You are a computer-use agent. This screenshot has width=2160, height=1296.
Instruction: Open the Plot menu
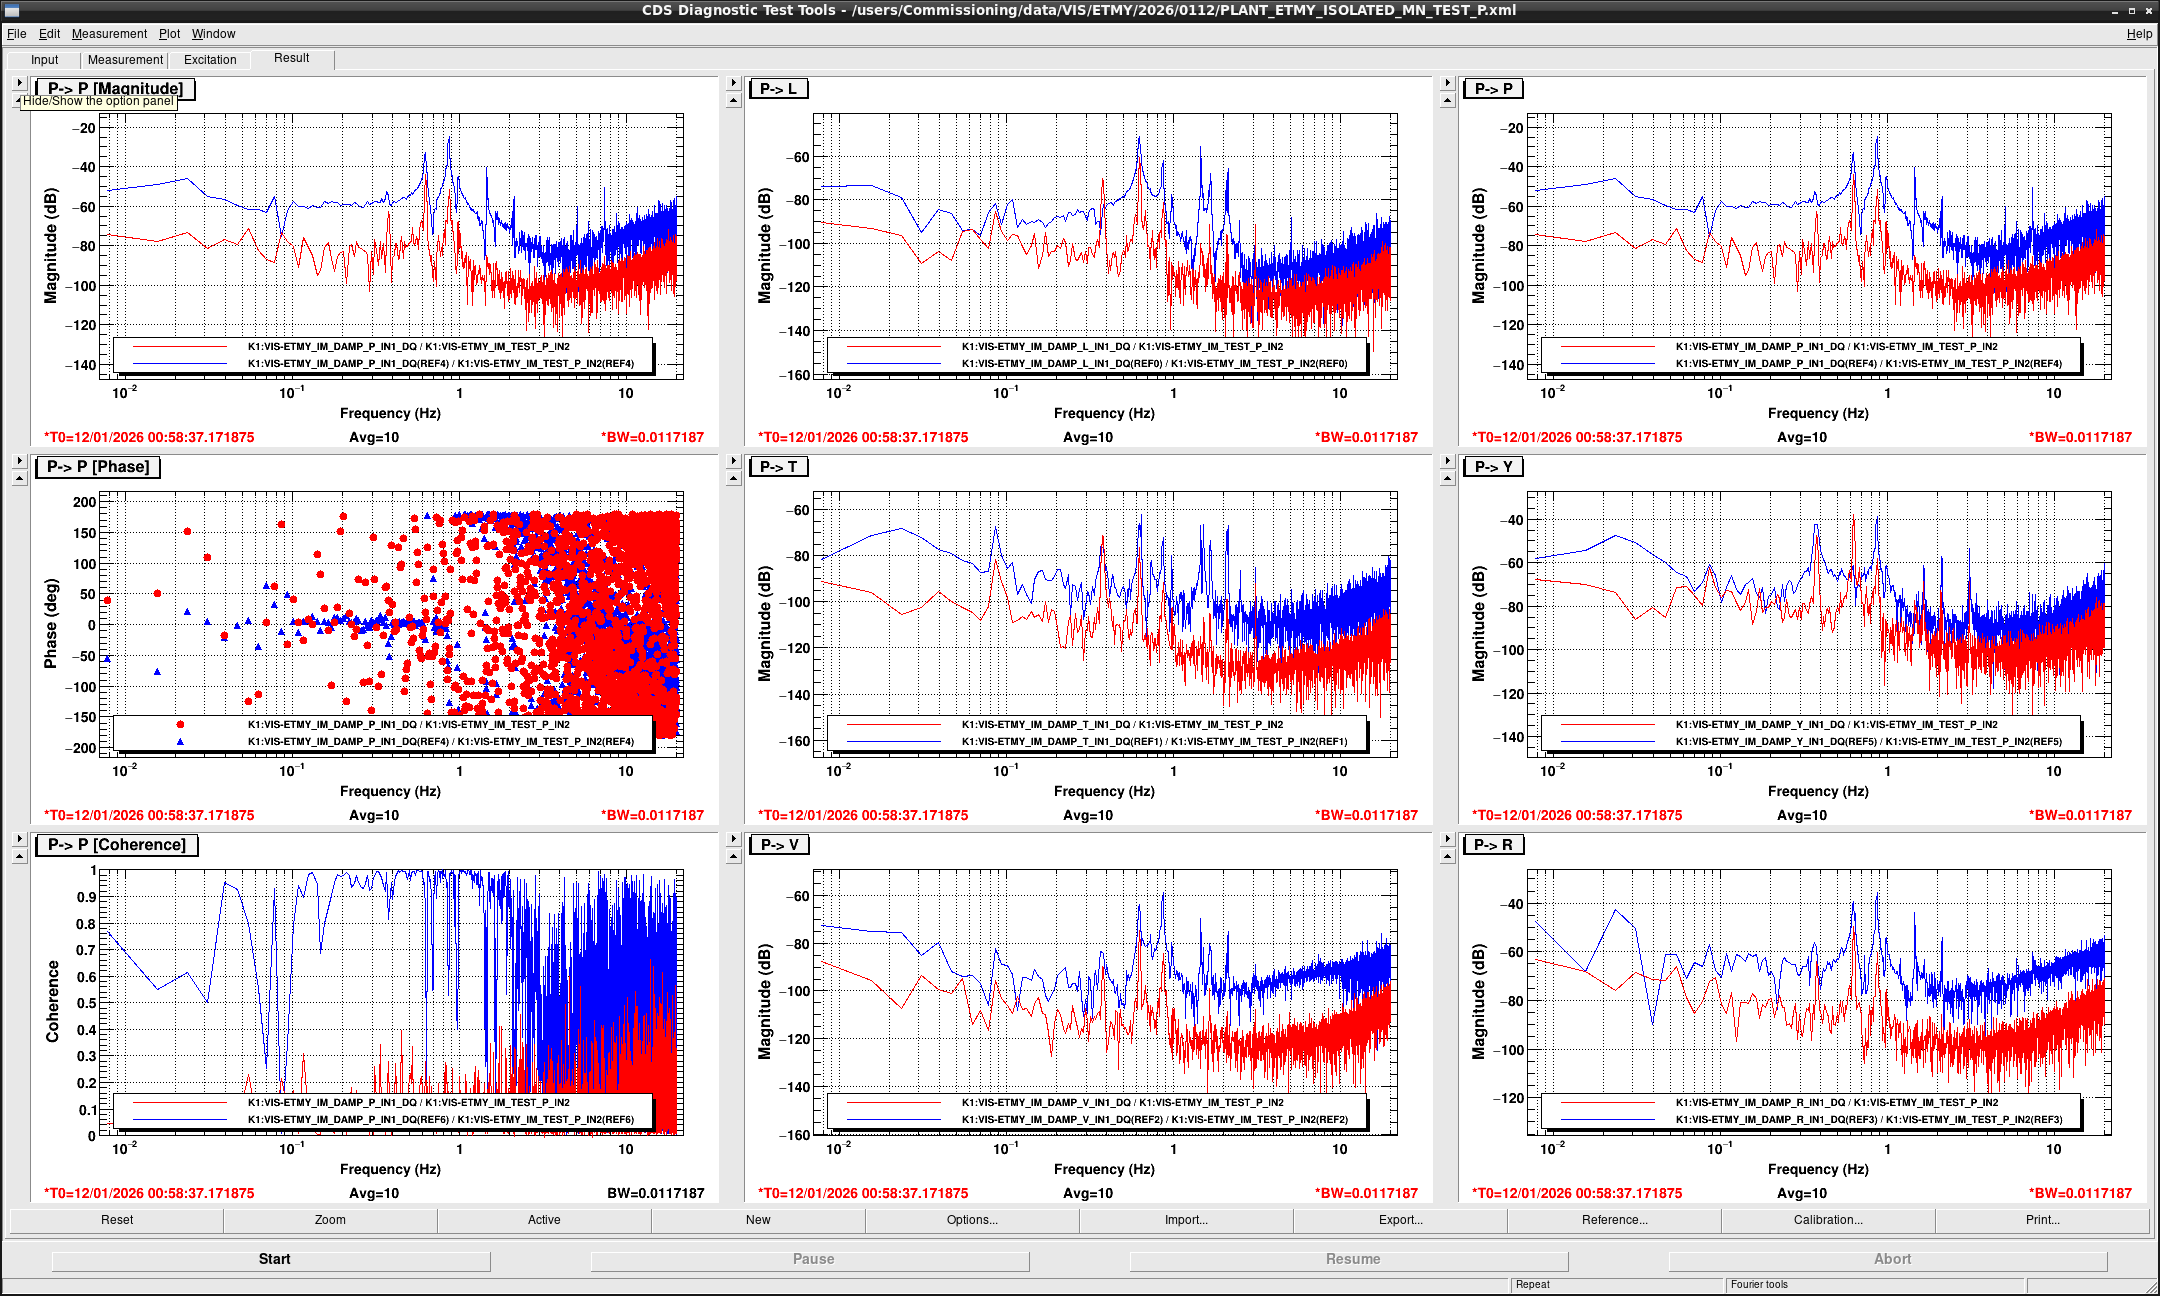point(169,34)
